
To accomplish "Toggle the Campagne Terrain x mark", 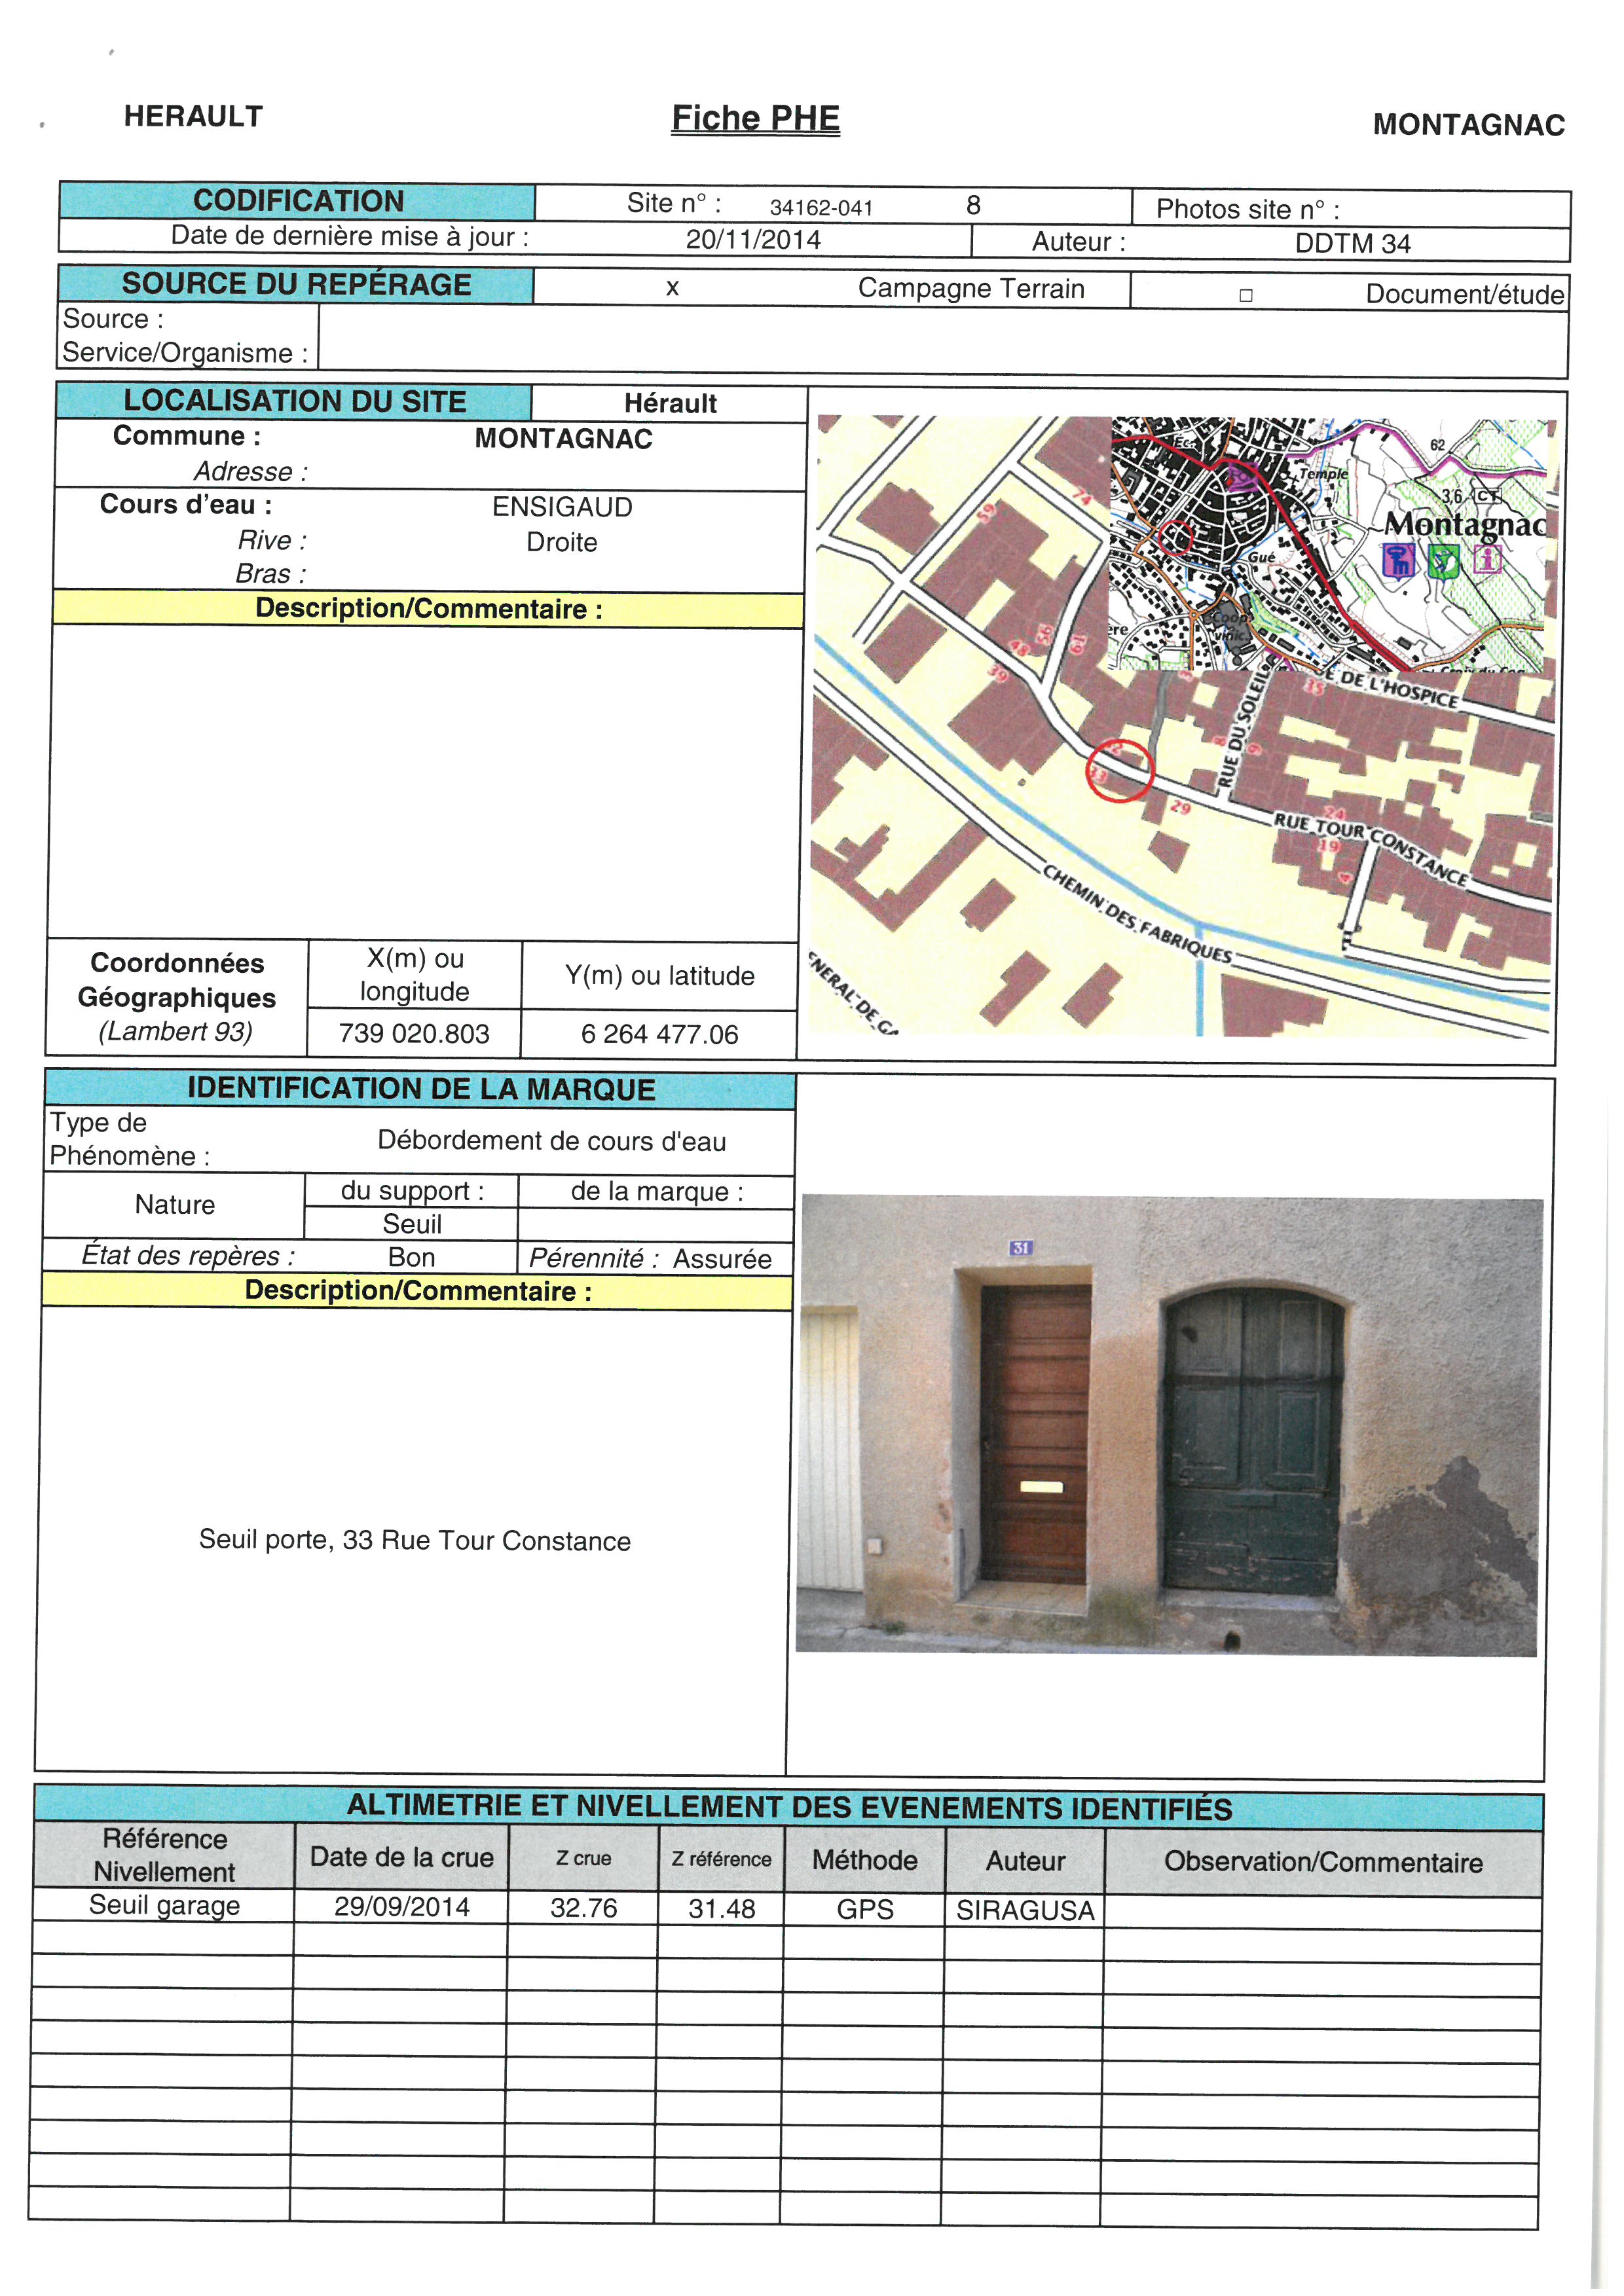I will [x=673, y=288].
